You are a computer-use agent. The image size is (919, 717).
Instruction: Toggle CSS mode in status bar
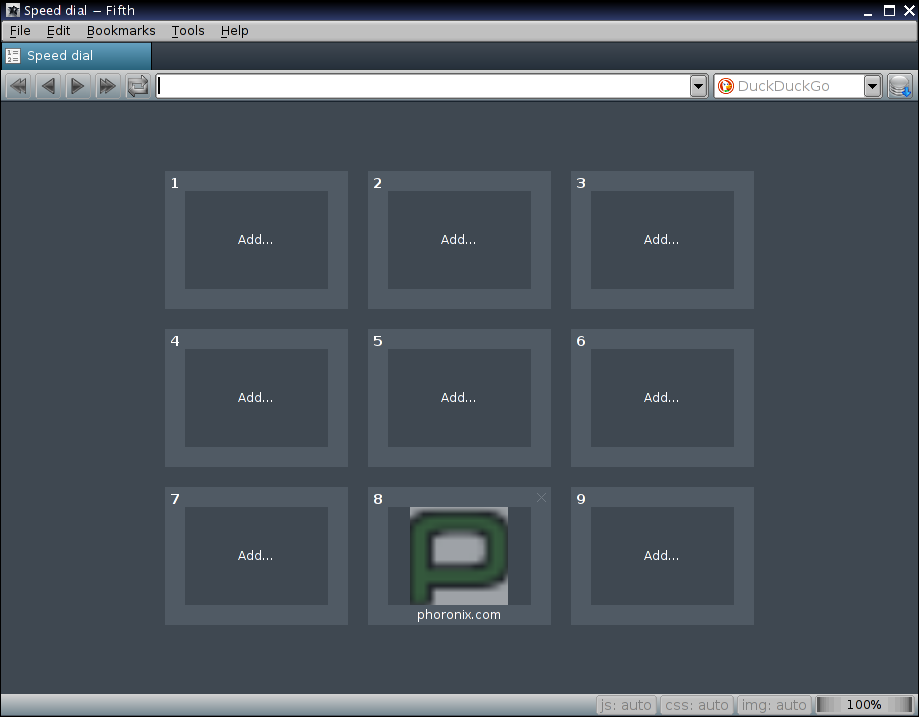click(696, 704)
